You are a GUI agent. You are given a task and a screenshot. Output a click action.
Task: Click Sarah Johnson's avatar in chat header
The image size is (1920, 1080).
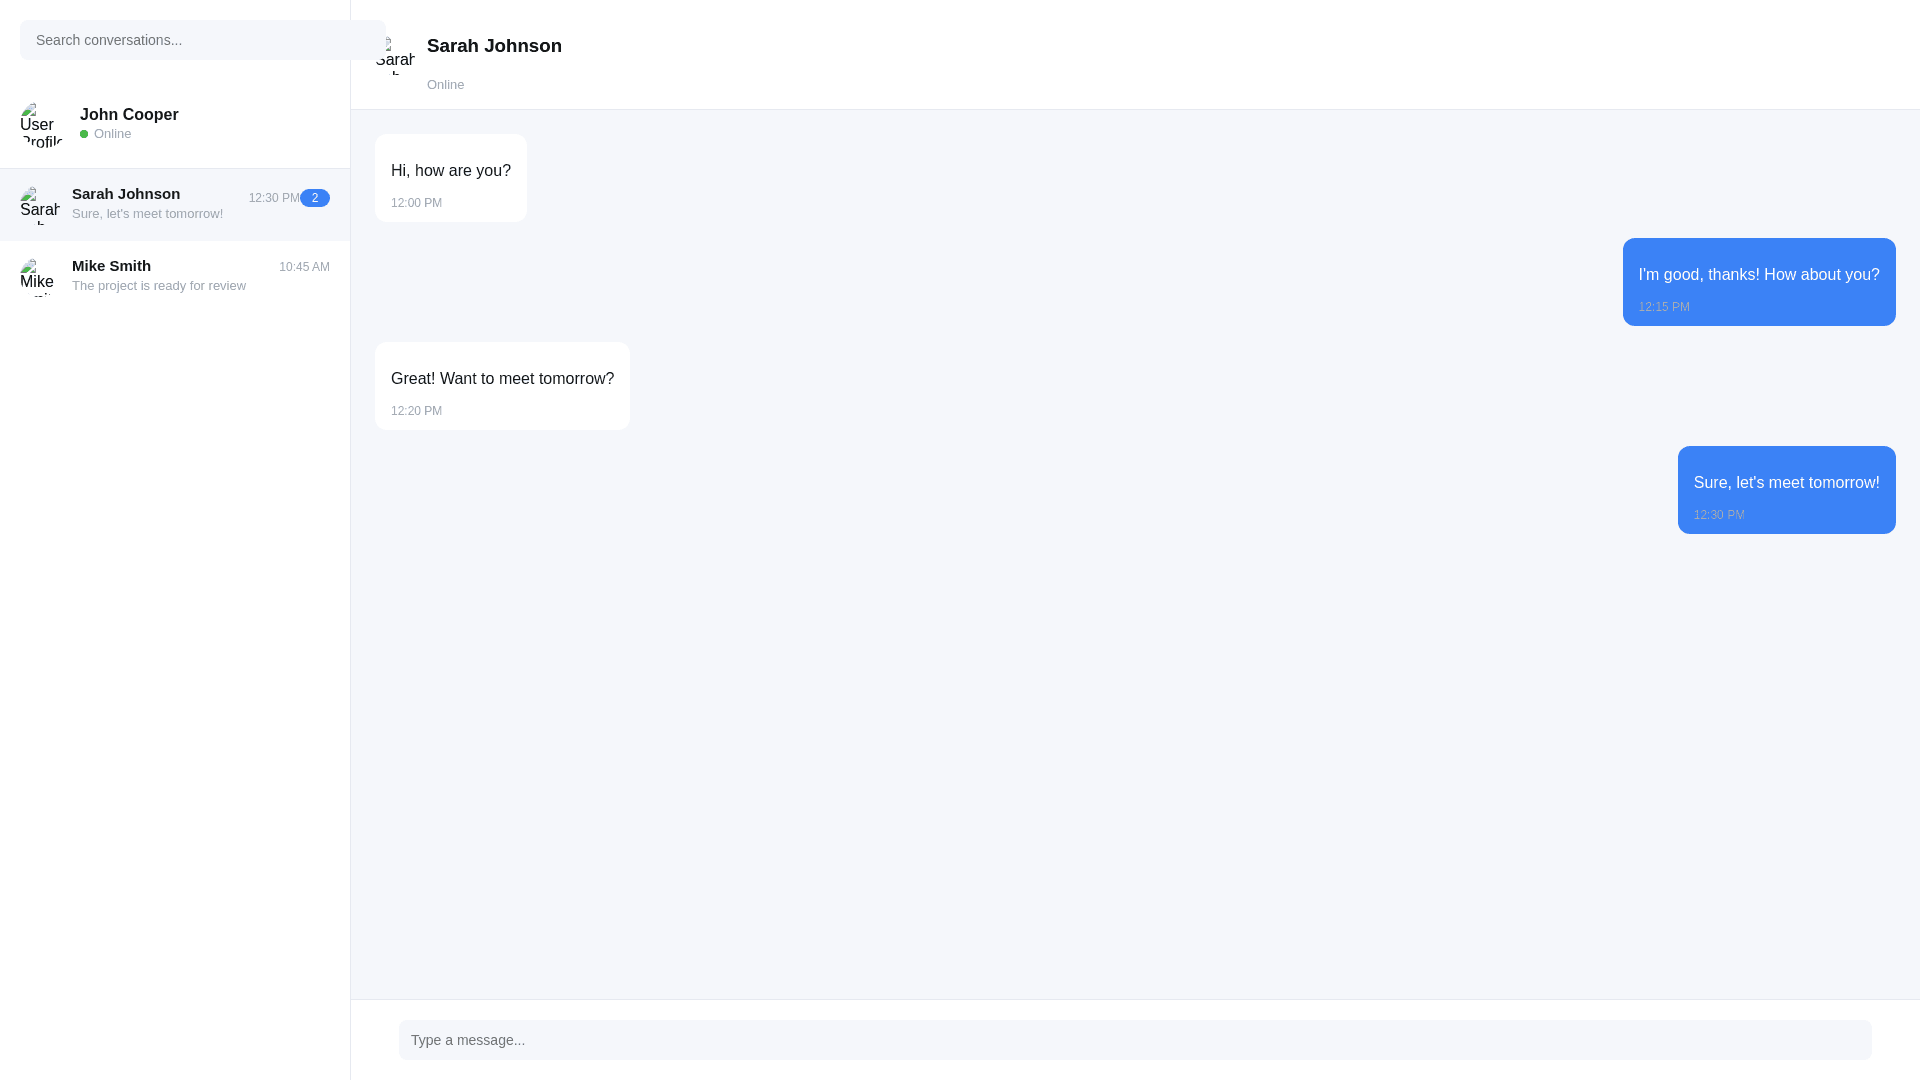(395, 55)
